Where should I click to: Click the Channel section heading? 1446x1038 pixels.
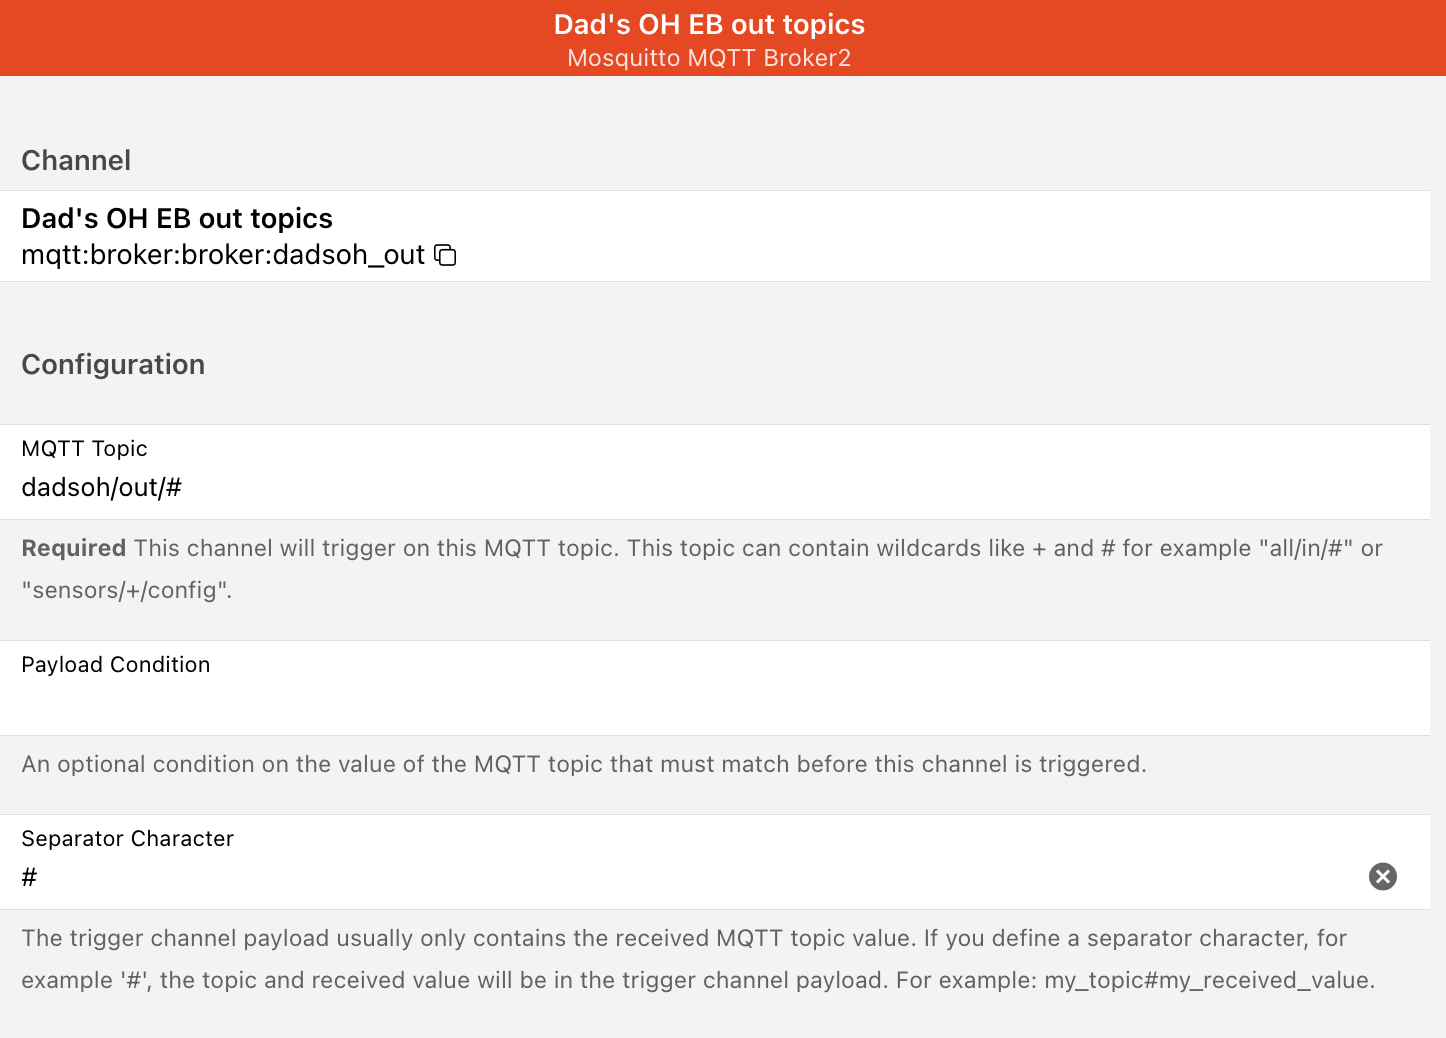click(x=76, y=160)
